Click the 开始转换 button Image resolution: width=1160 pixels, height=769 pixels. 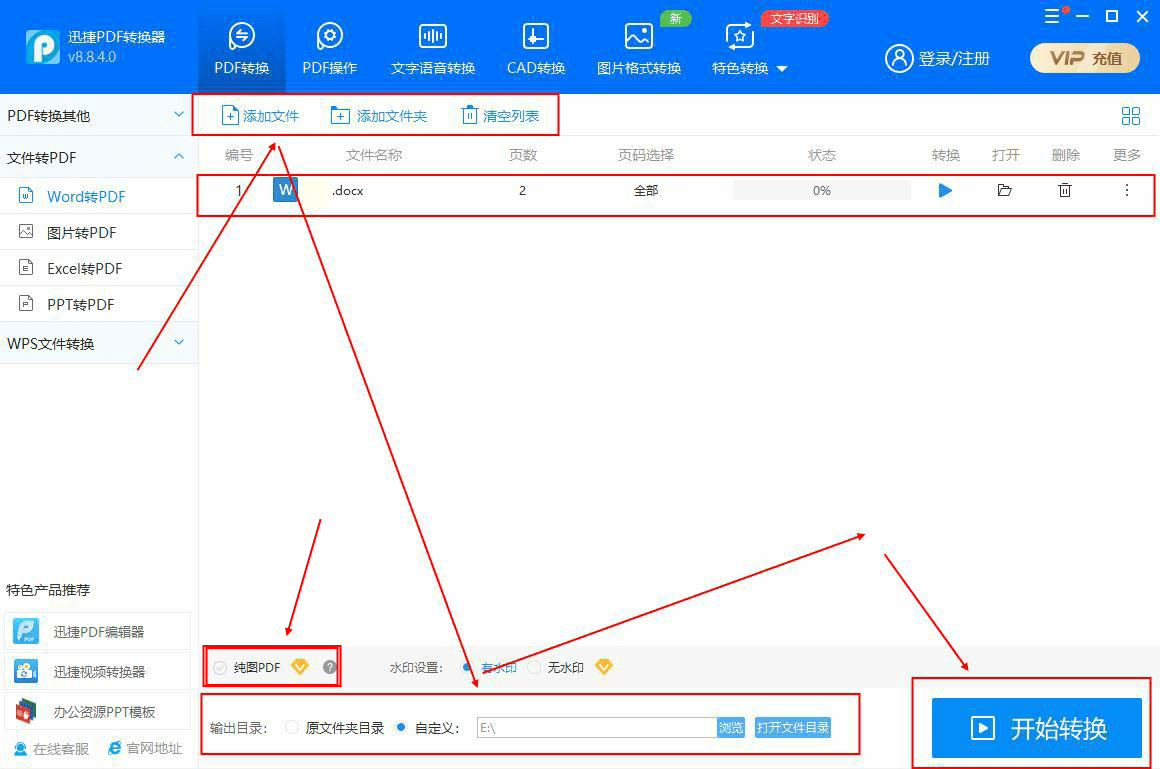click(x=1036, y=728)
